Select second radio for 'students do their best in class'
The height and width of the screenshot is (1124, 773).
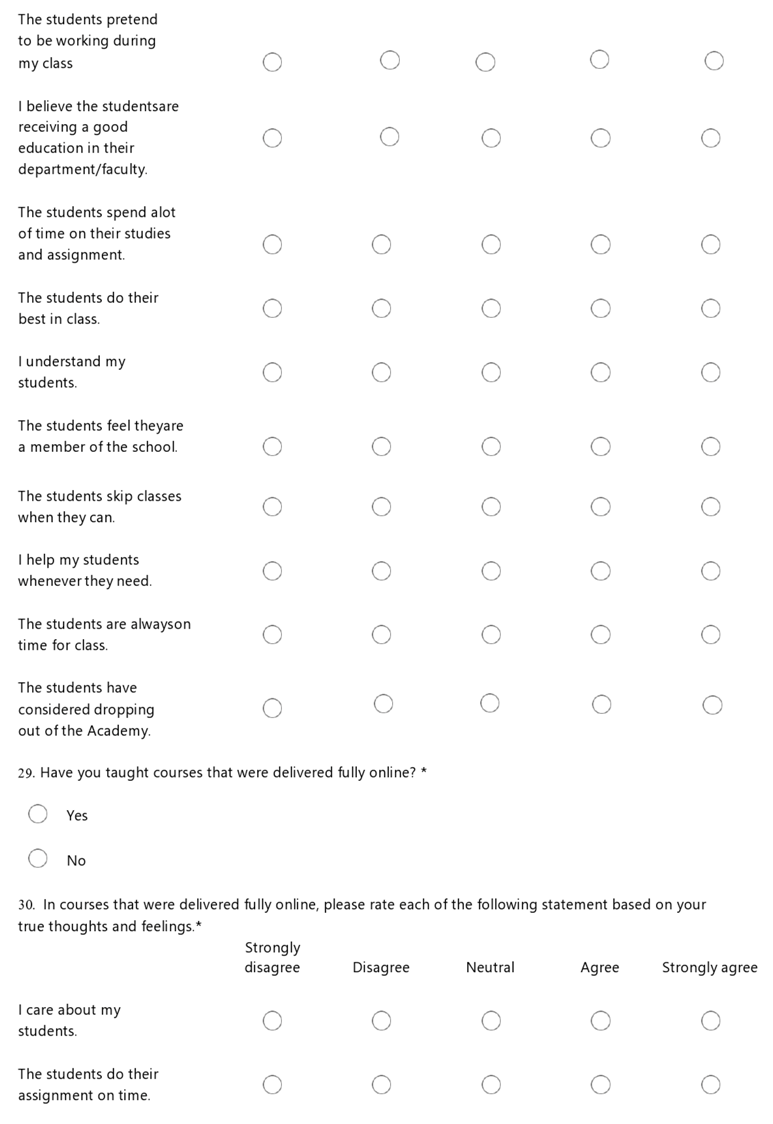pyautogui.click(x=381, y=308)
